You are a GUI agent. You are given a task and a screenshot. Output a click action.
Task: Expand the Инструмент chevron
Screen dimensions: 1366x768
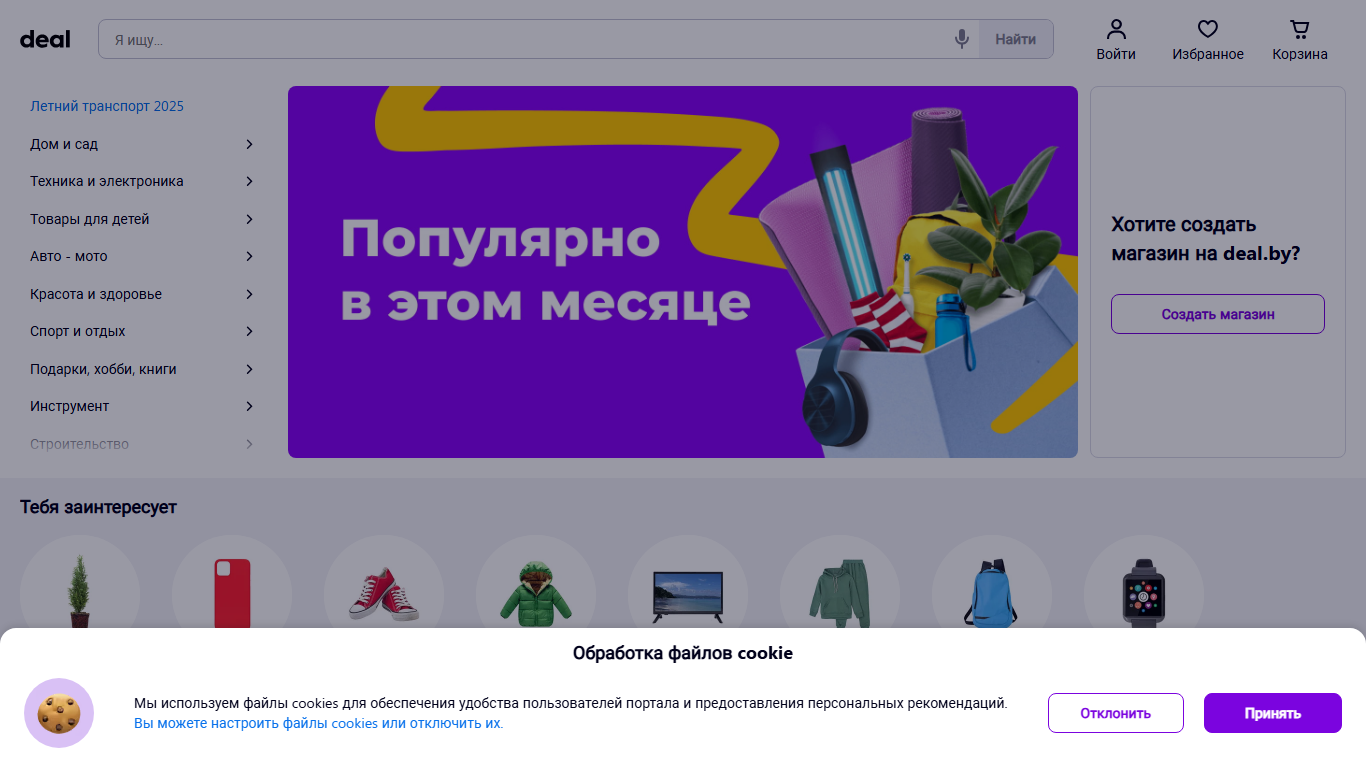249,406
